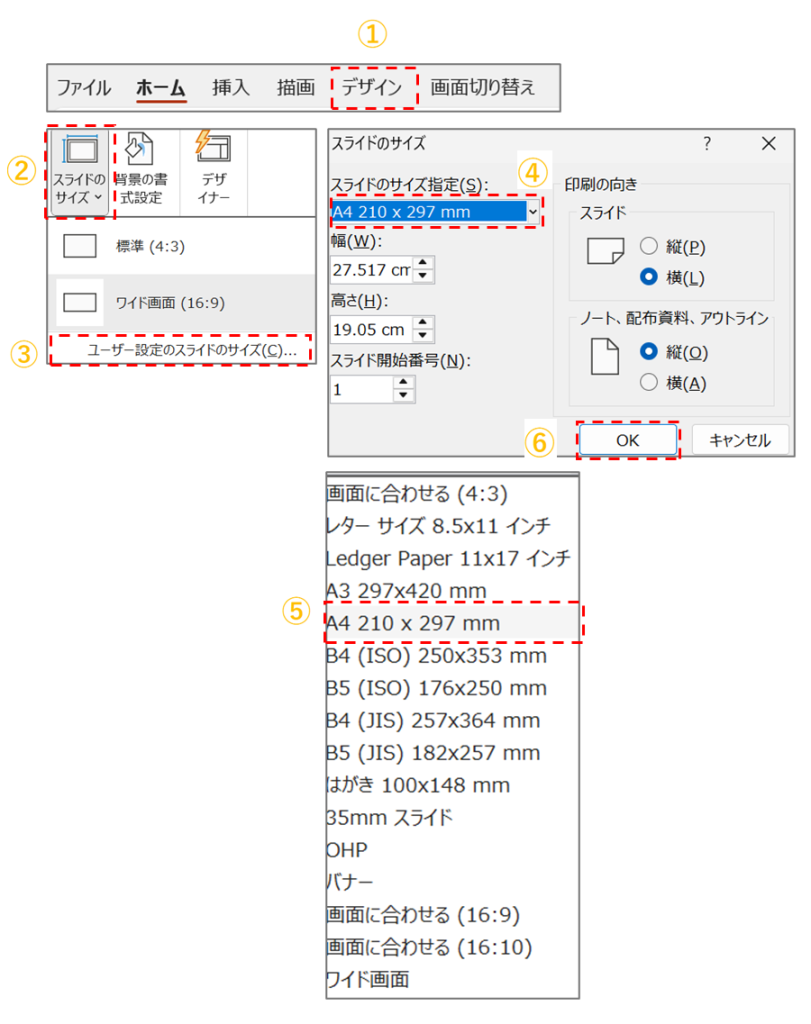This screenshot has width=811, height=1024.
Task: Click the help question mark in dialog
Action: tap(707, 144)
